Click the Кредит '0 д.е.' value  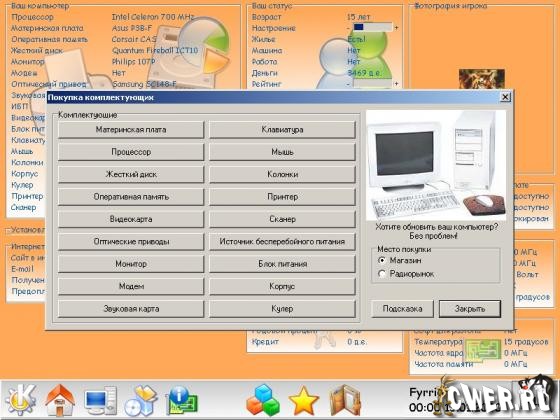(x=357, y=341)
